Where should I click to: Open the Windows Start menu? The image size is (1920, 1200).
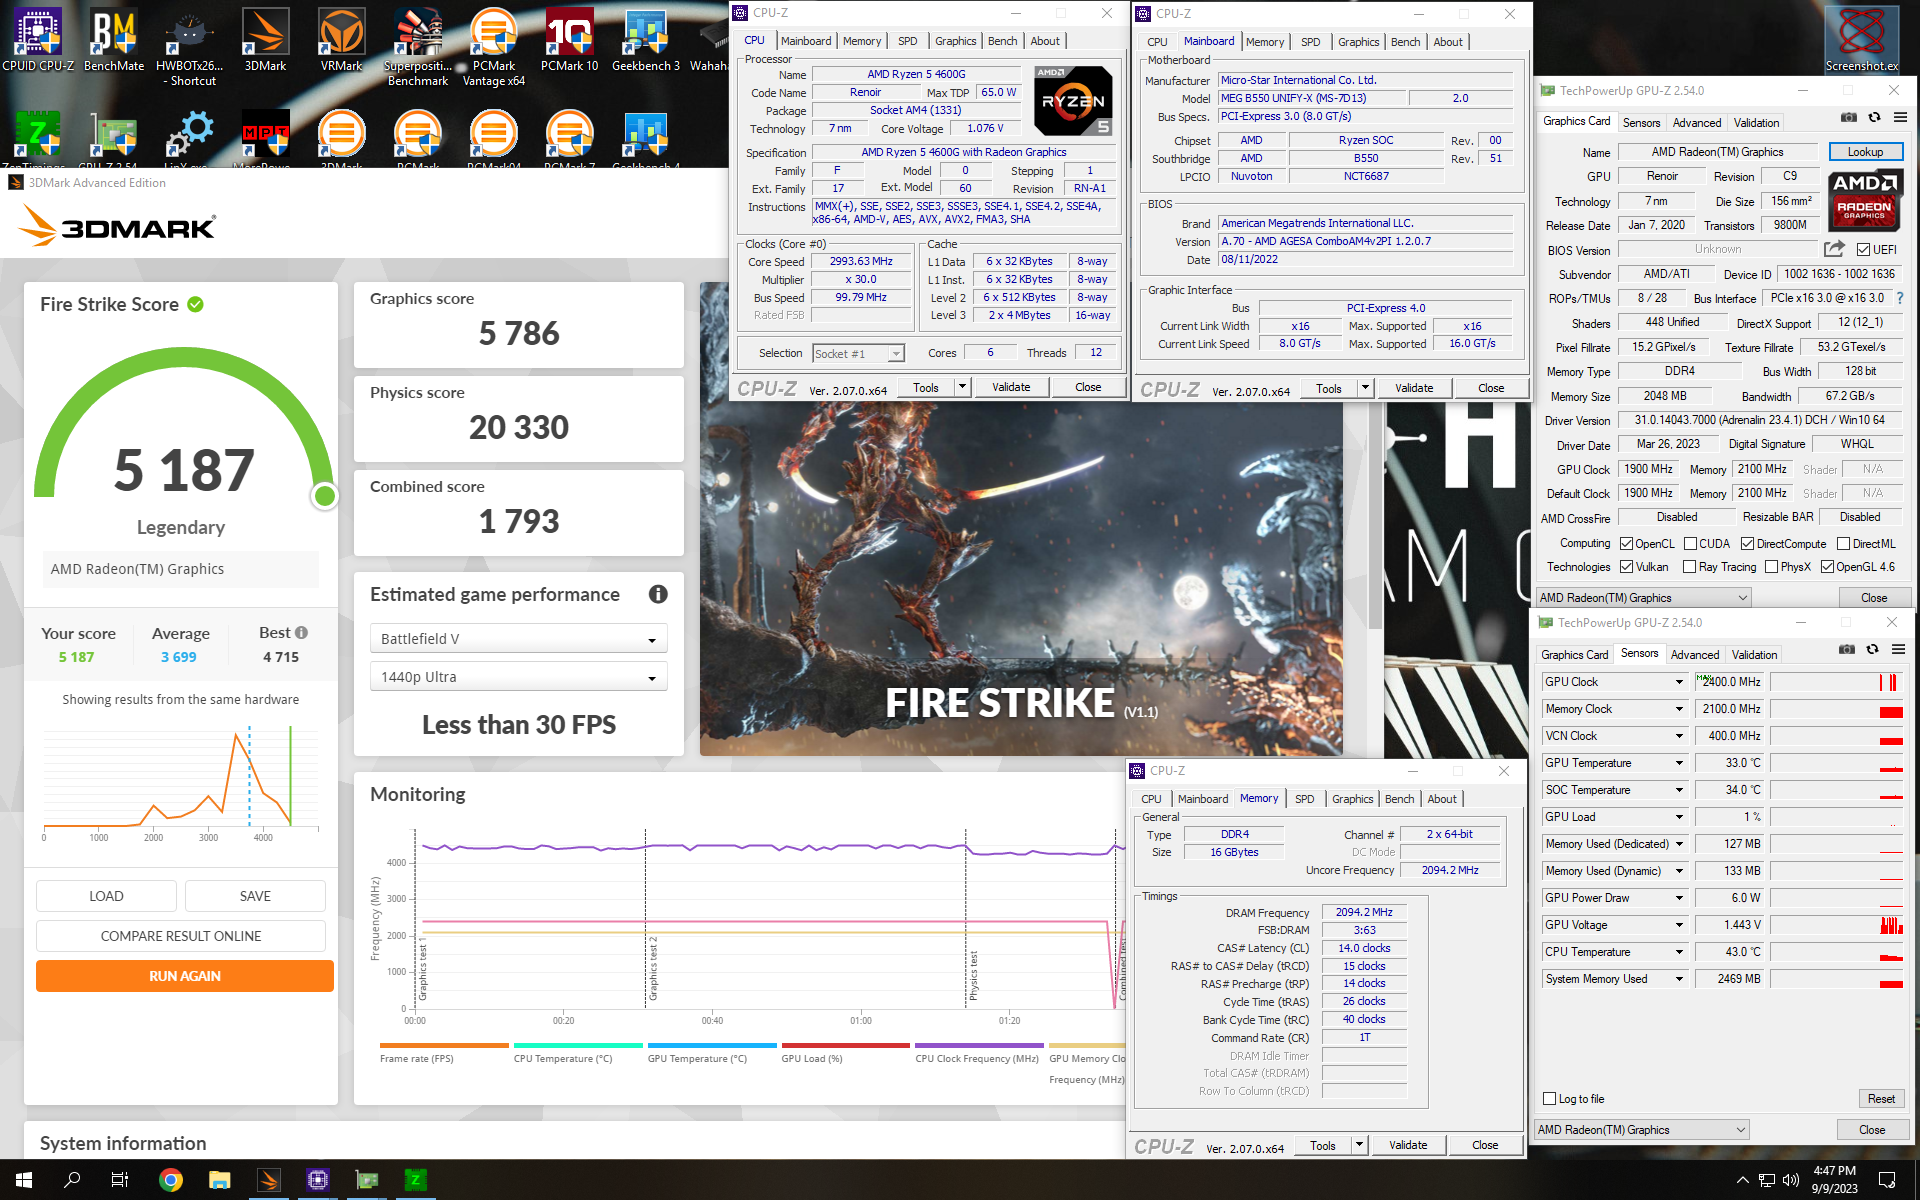24,1180
